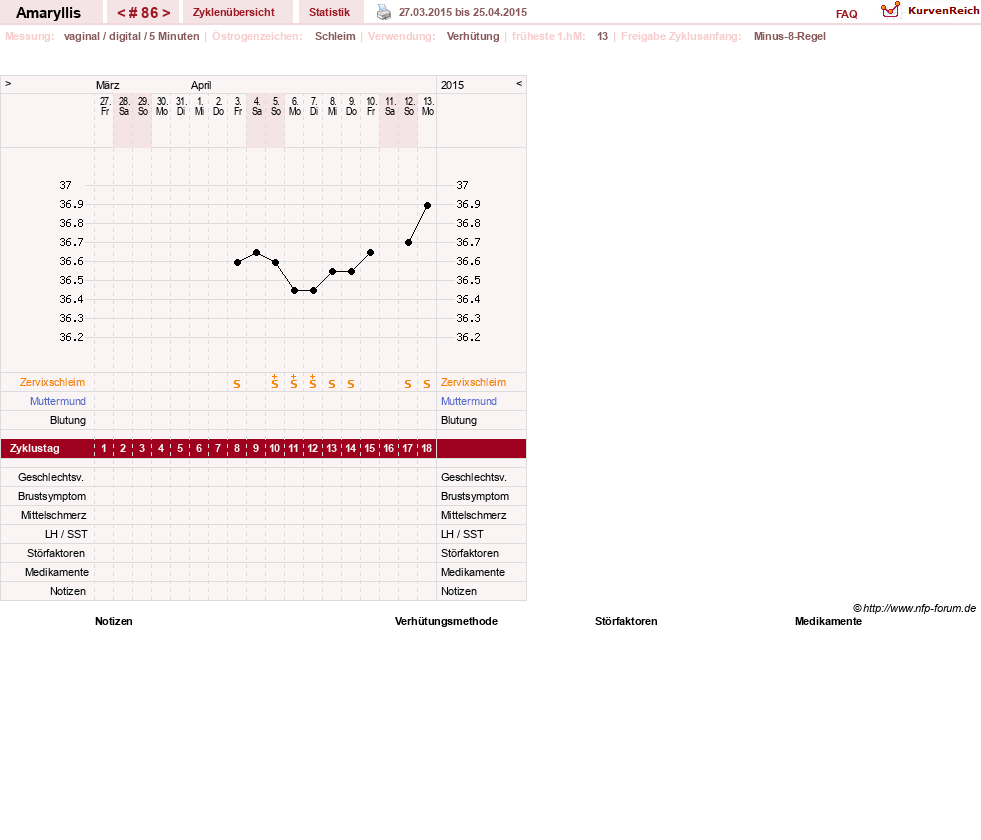Click the 'Verhütungsmethode' heading below the chart
The image size is (981, 840).
446,621
